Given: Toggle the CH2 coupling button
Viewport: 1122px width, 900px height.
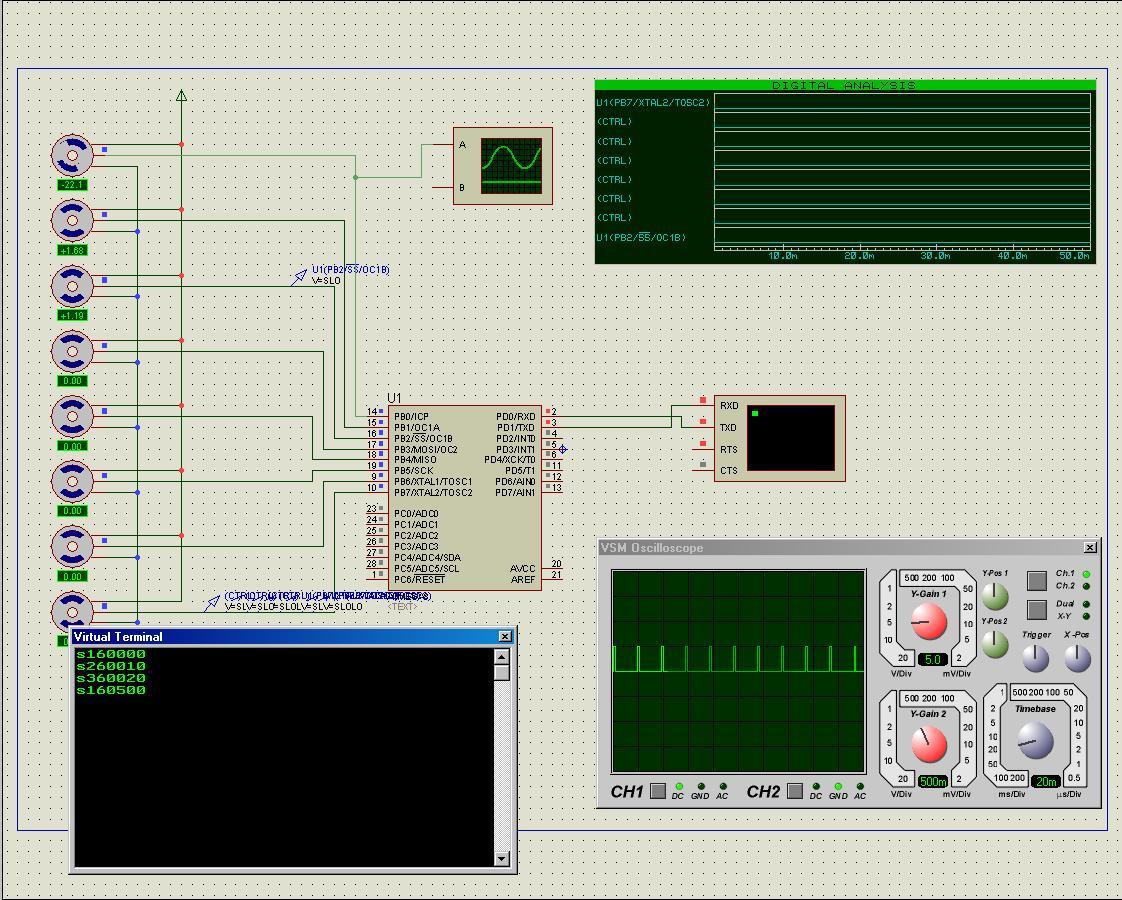Looking at the screenshot, I should click(x=794, y=791).
